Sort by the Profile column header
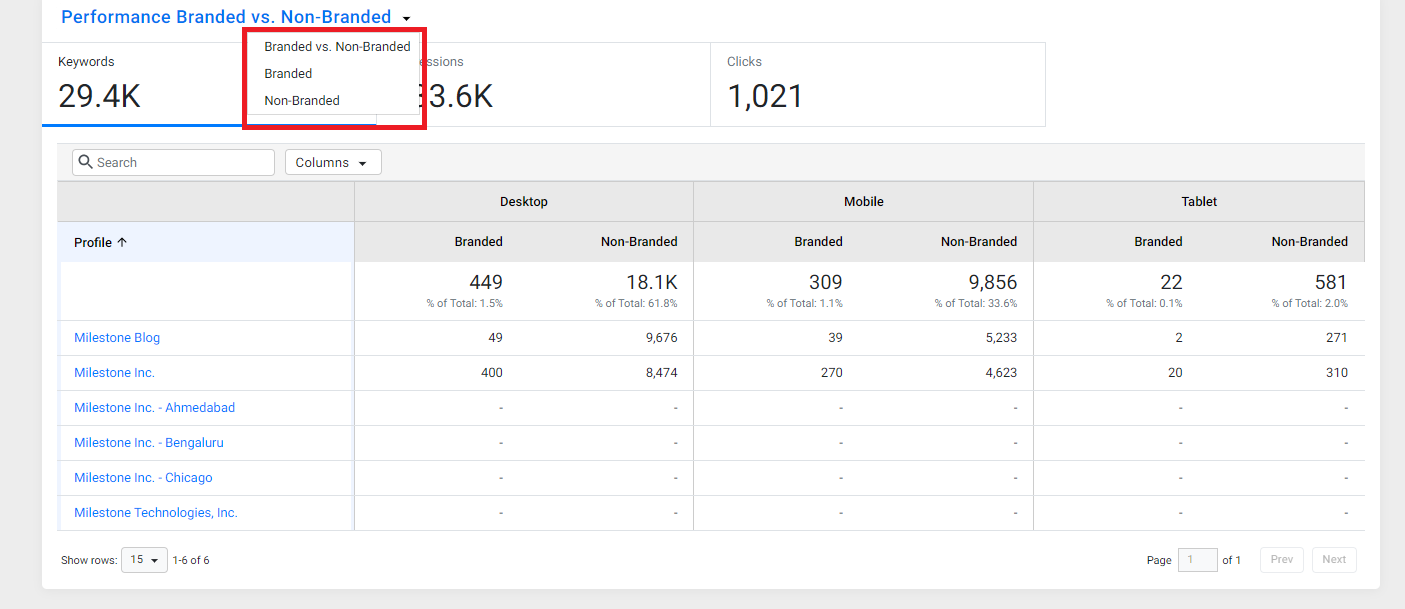Screen dimensions: 1405x609 coord(206,242)
